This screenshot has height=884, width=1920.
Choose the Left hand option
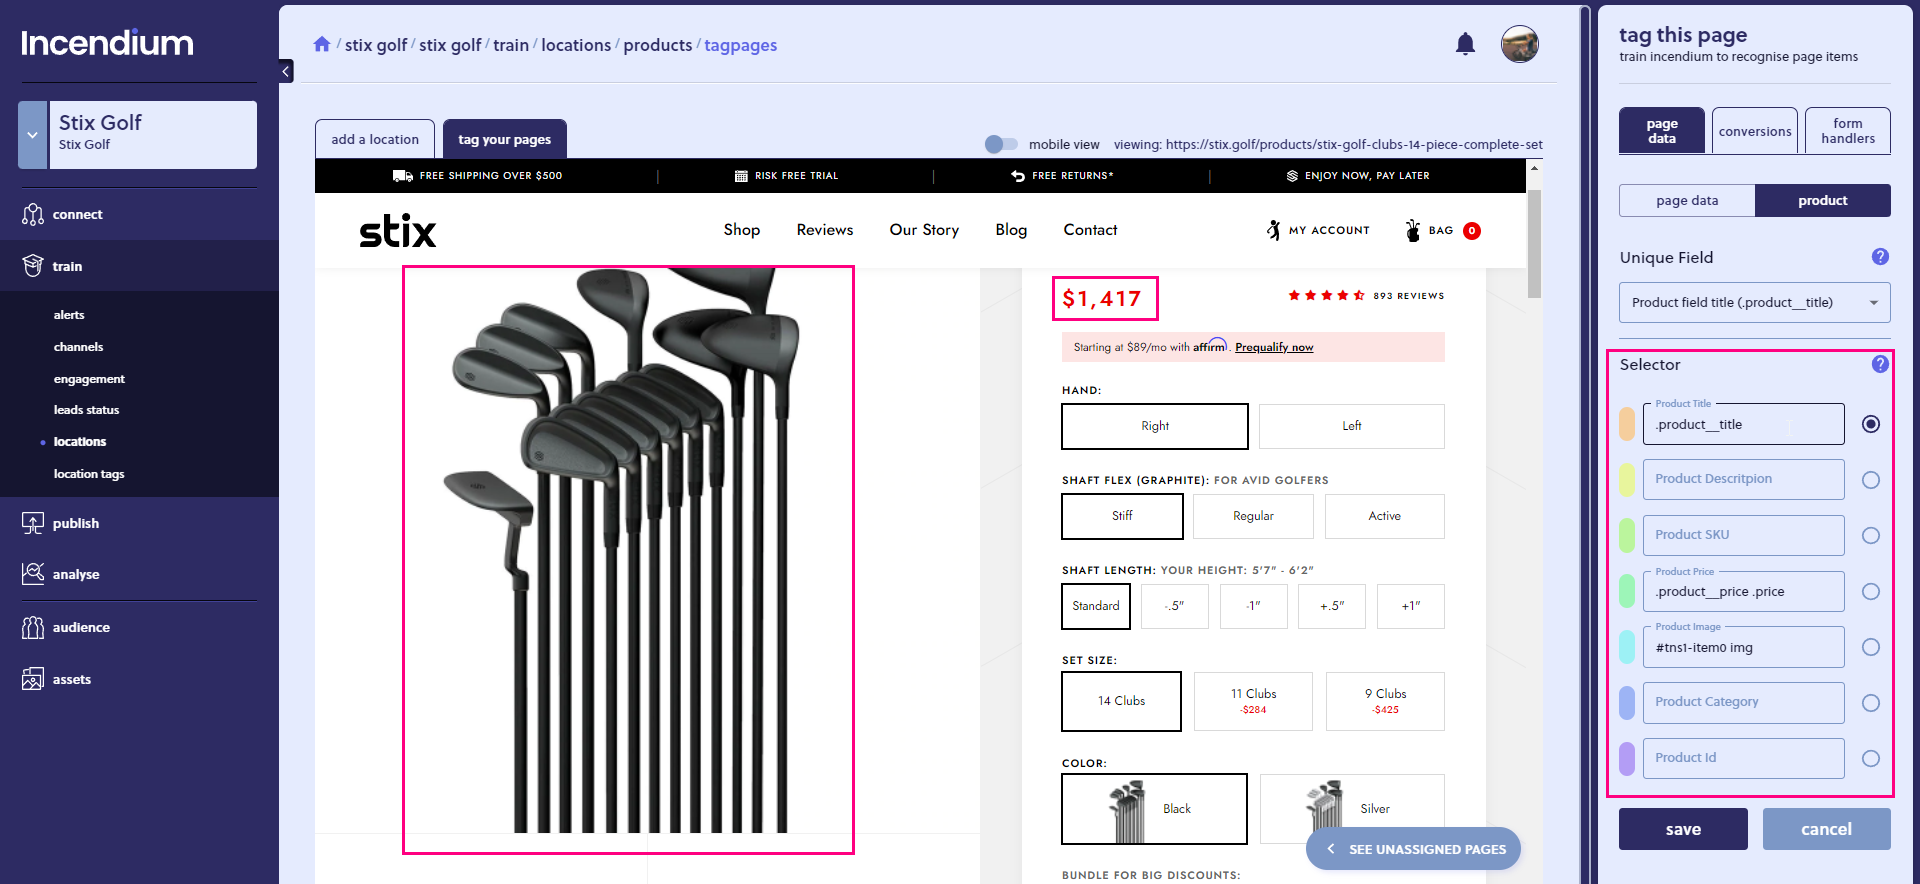tap(1351, 426)
